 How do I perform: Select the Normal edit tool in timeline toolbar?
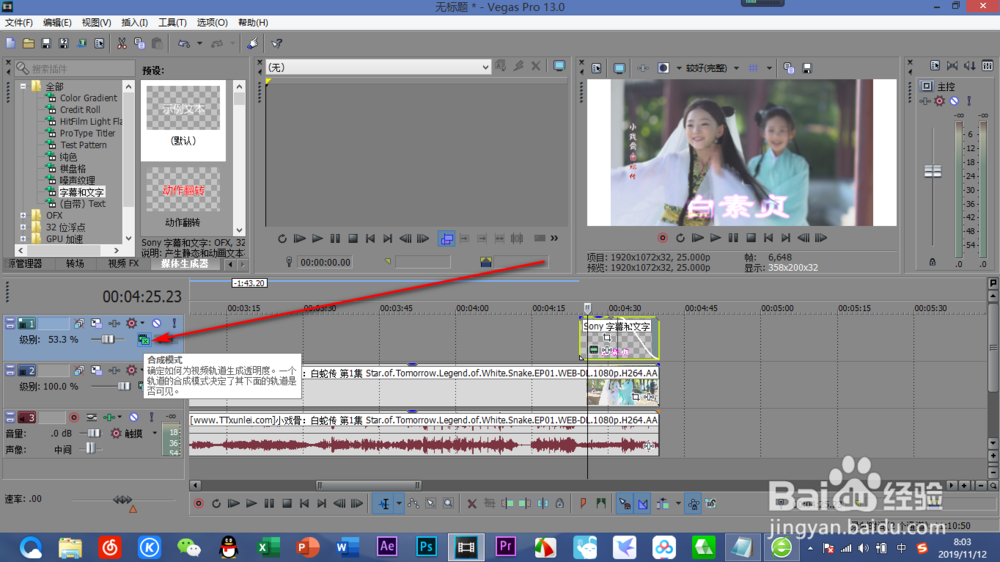click(x=385, y=504)
